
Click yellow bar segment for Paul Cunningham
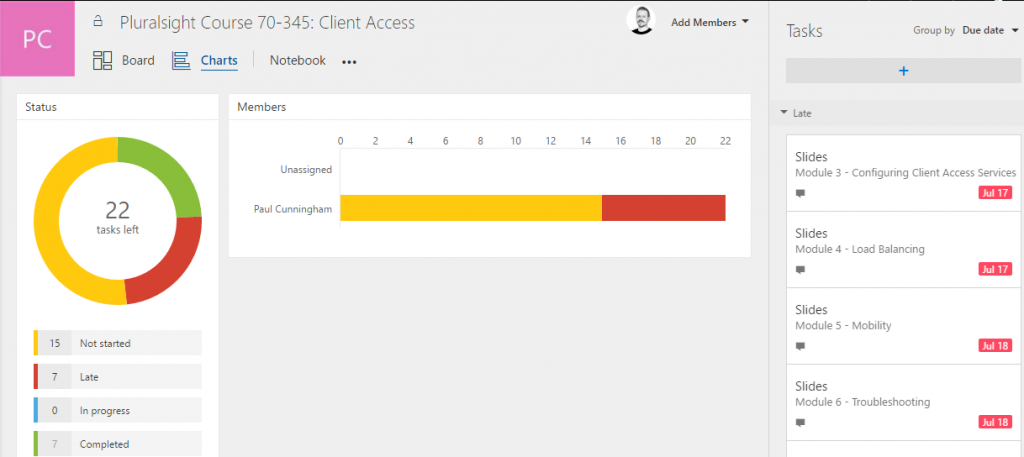[471, 208]
